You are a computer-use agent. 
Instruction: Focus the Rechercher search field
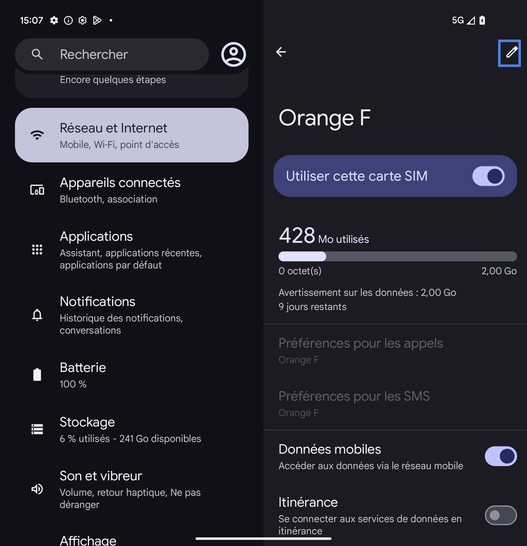[112, 54]
